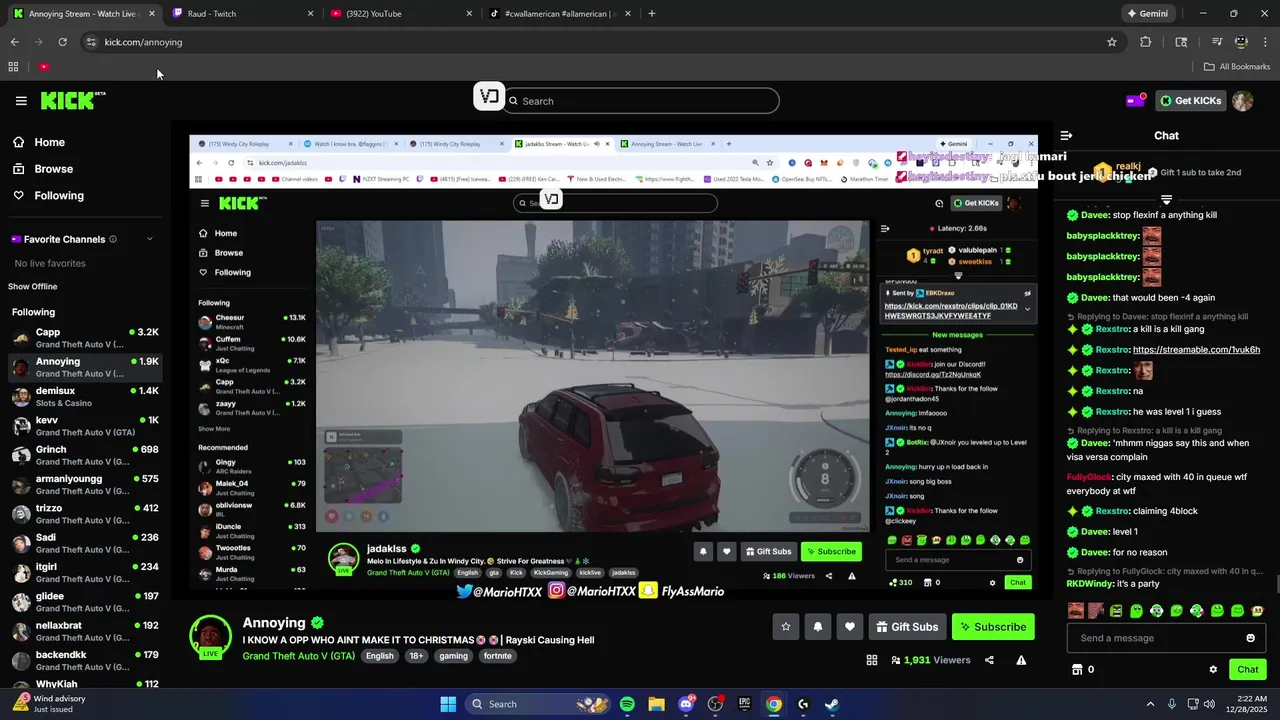Click the fortnite tag

[x=497, y=656]
